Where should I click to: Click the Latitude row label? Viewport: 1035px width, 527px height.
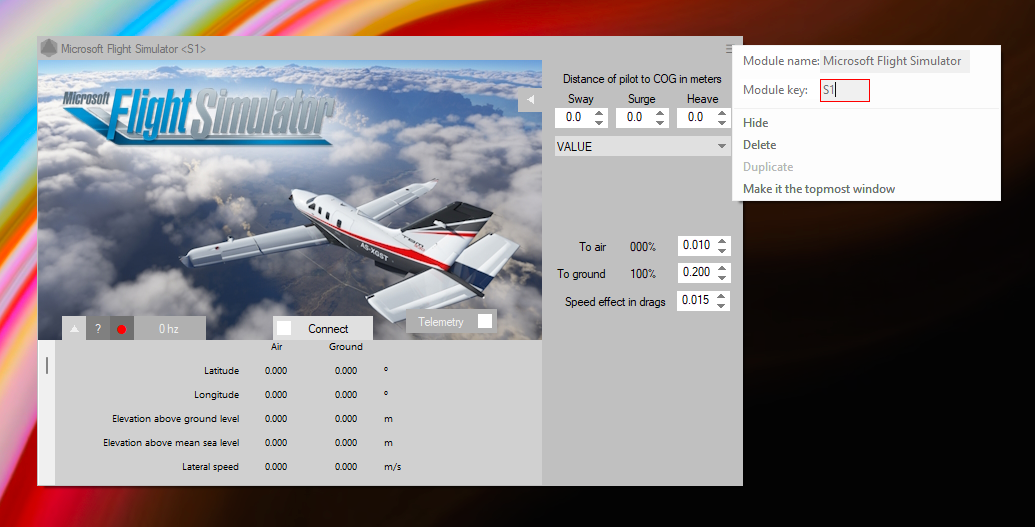221,370
